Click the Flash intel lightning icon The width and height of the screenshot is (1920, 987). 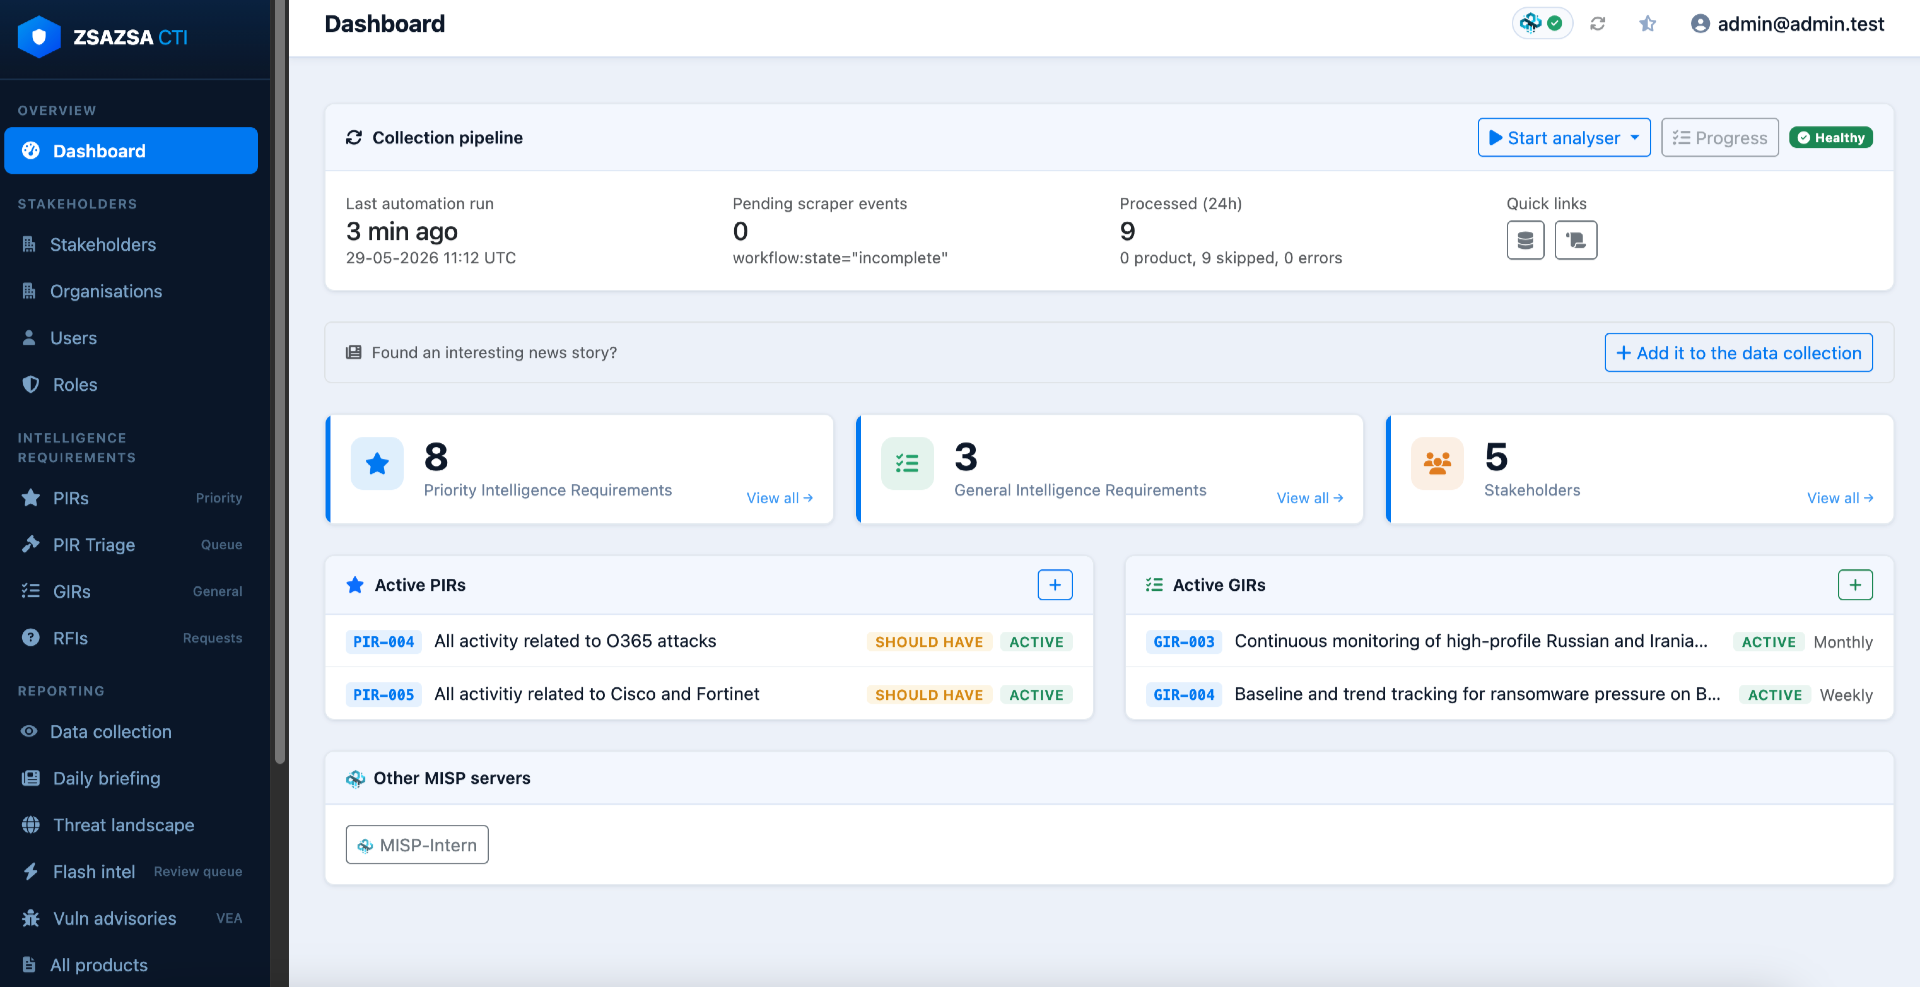tap(31, 872)
